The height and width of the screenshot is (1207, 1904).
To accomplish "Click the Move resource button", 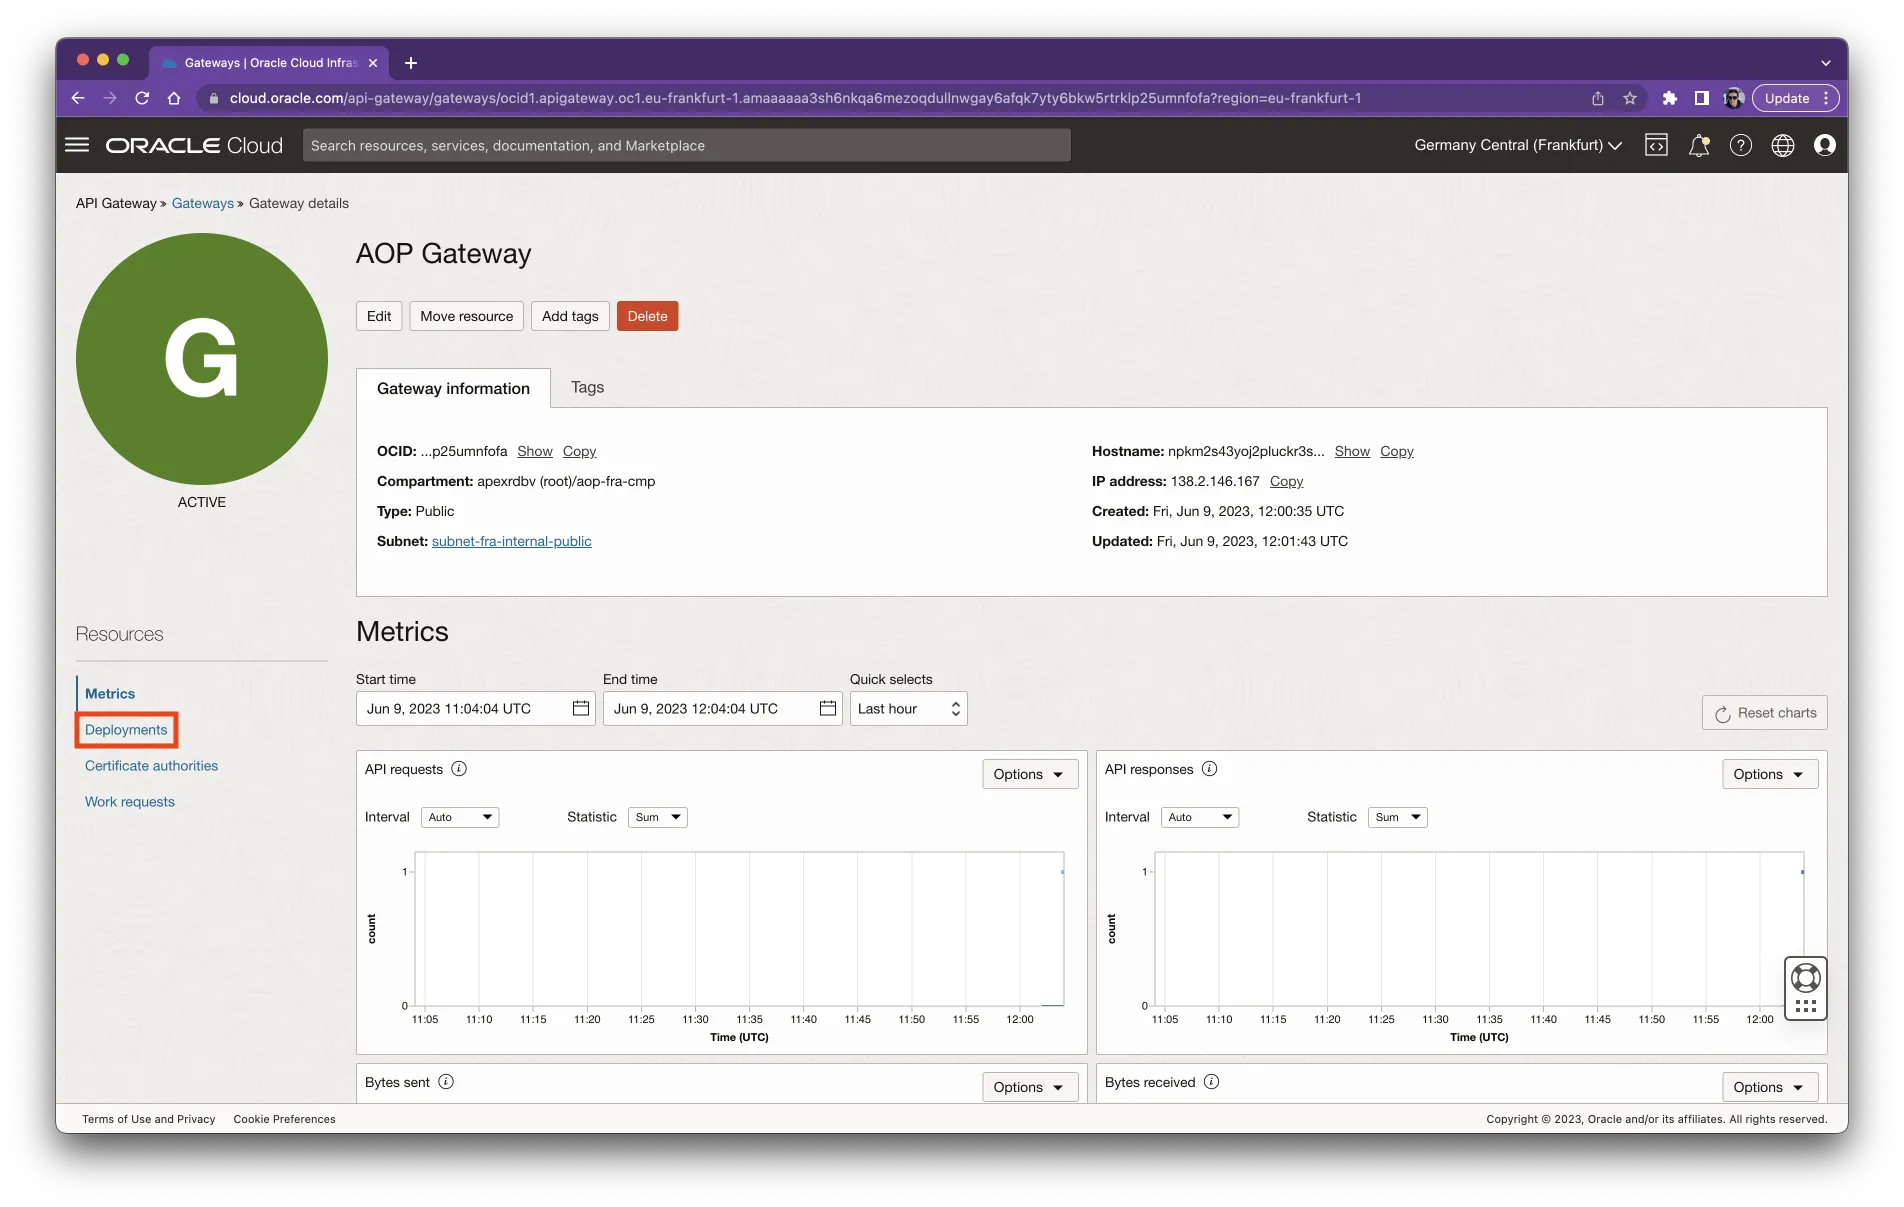I will 466,316.
